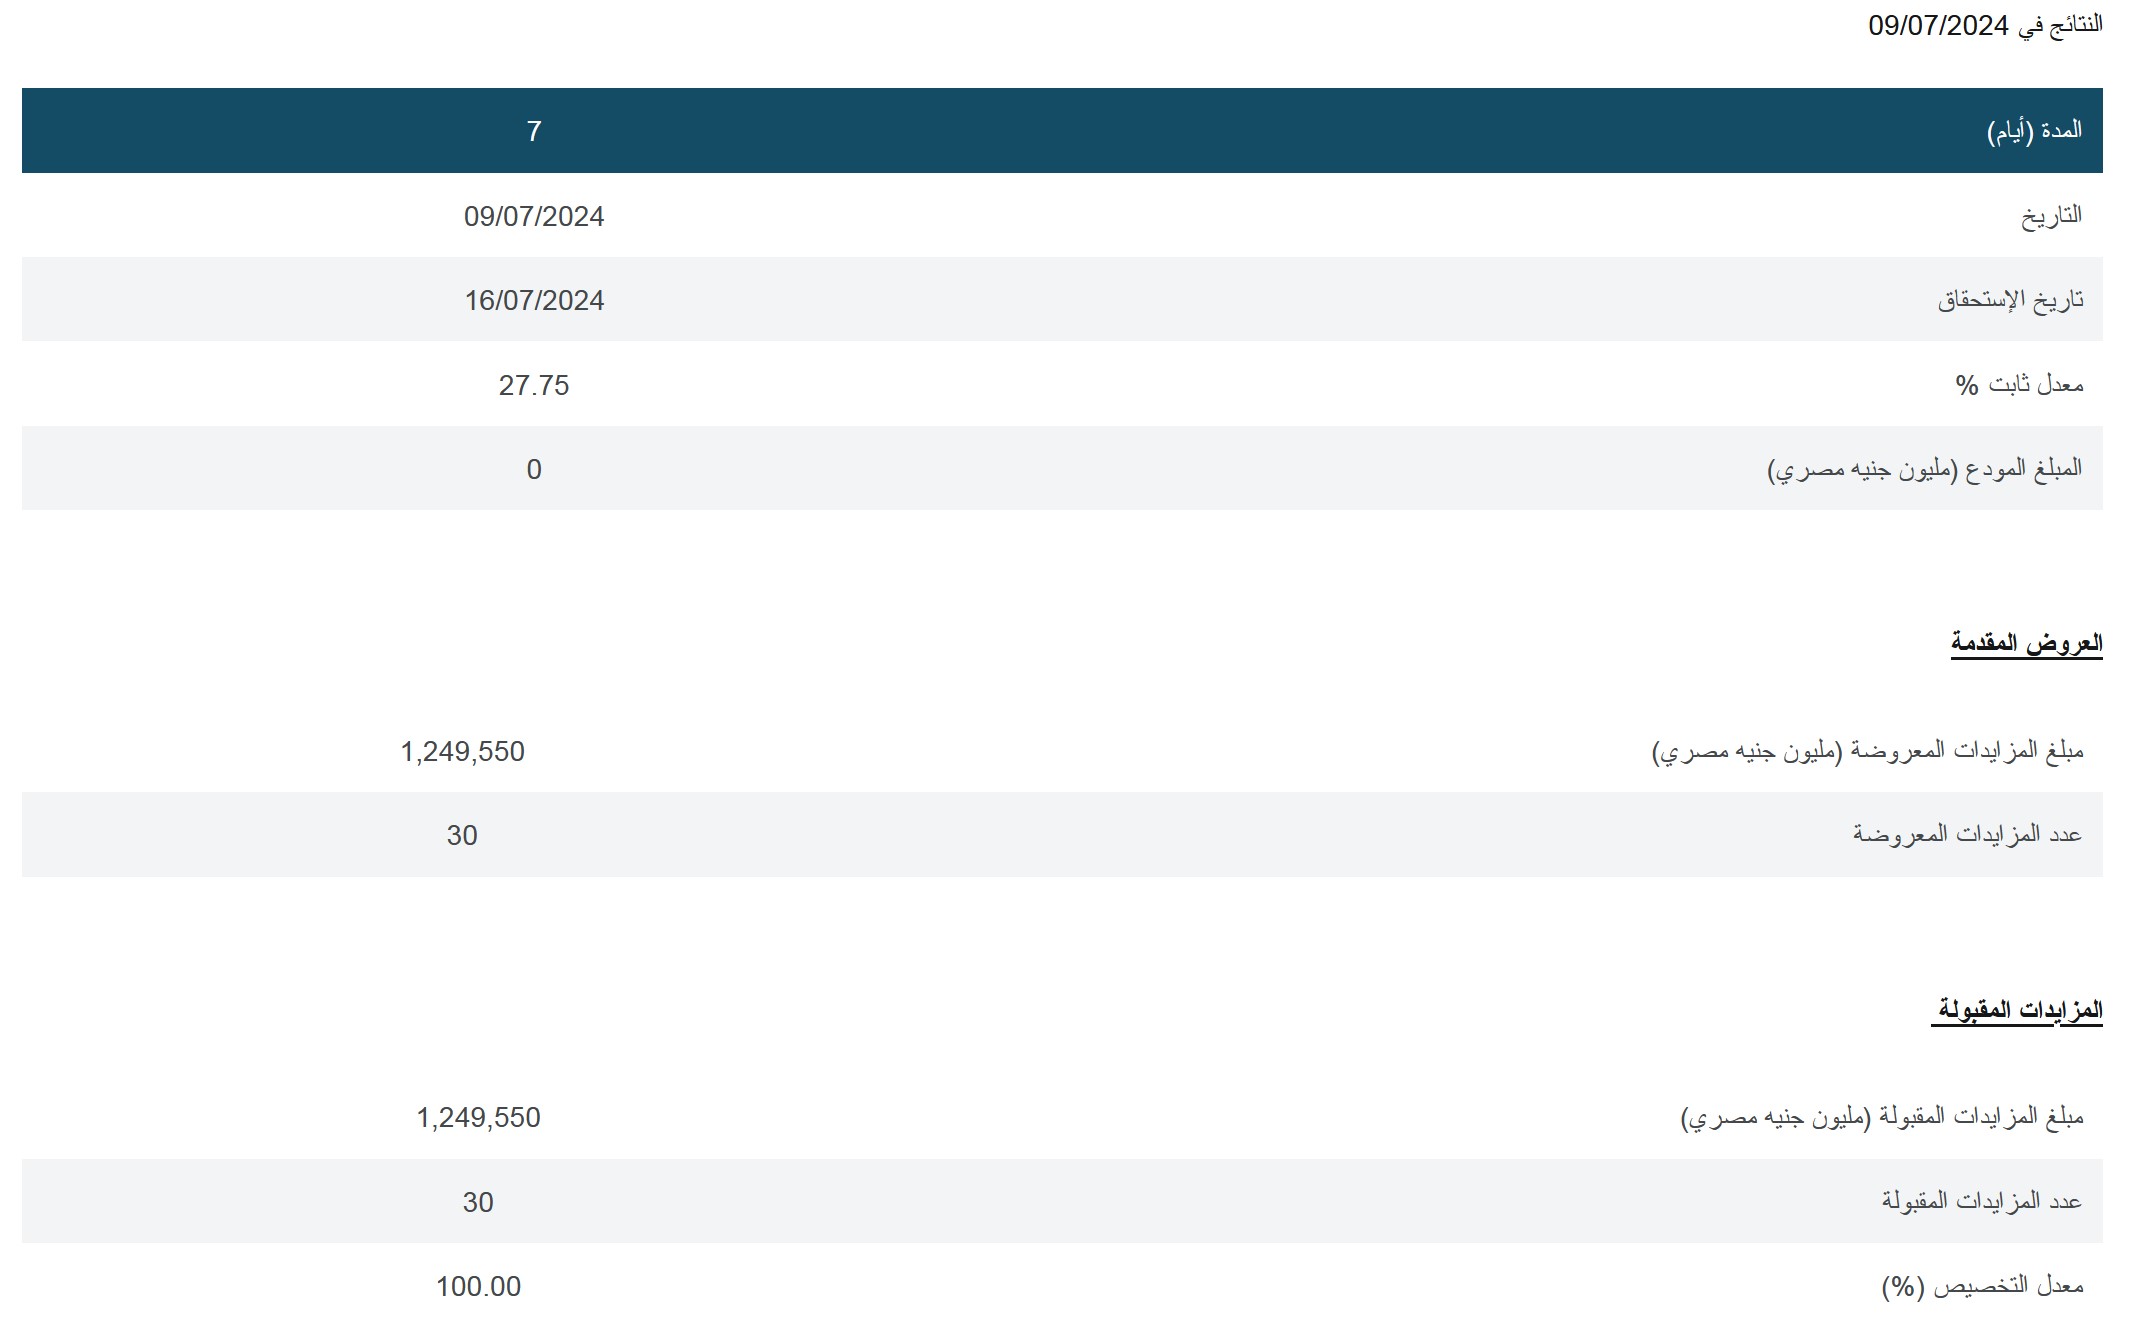Click the accepted bids count 30
This screenshot has width=2133, height=1330.
point(478,1203)
